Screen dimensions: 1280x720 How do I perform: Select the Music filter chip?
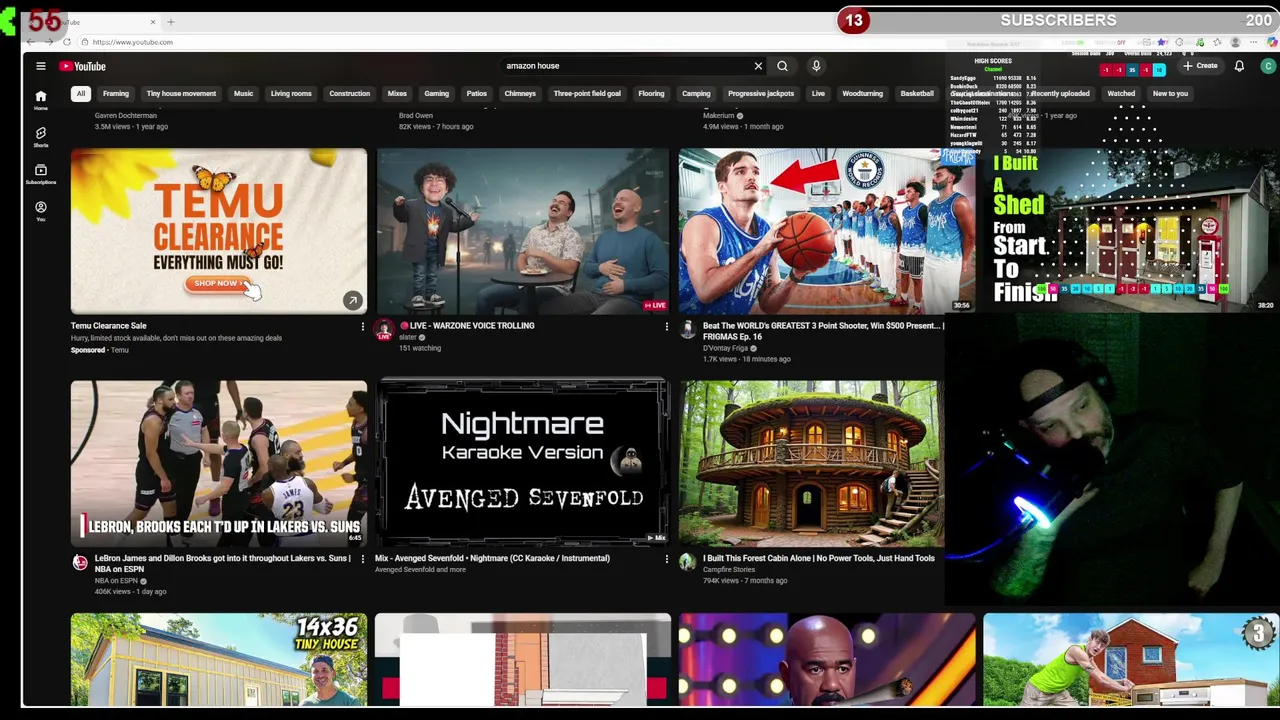[x=243, y=93]
